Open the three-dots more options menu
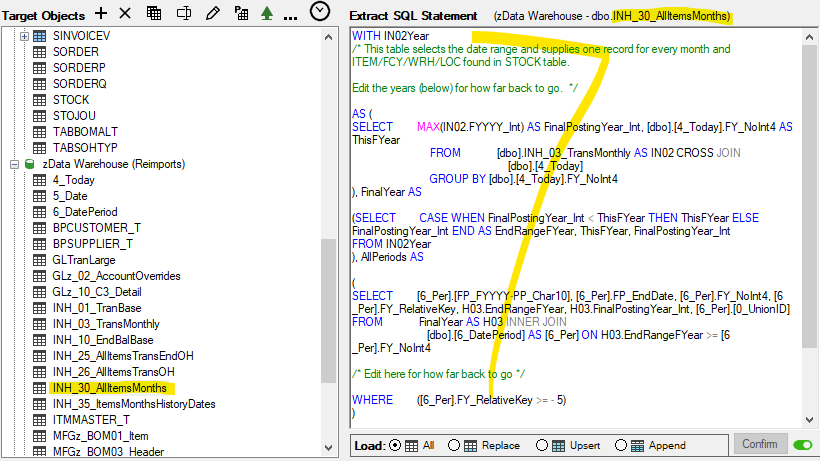Screen dimensions: 820x461 pyautogui.click(x=290, y=15)
